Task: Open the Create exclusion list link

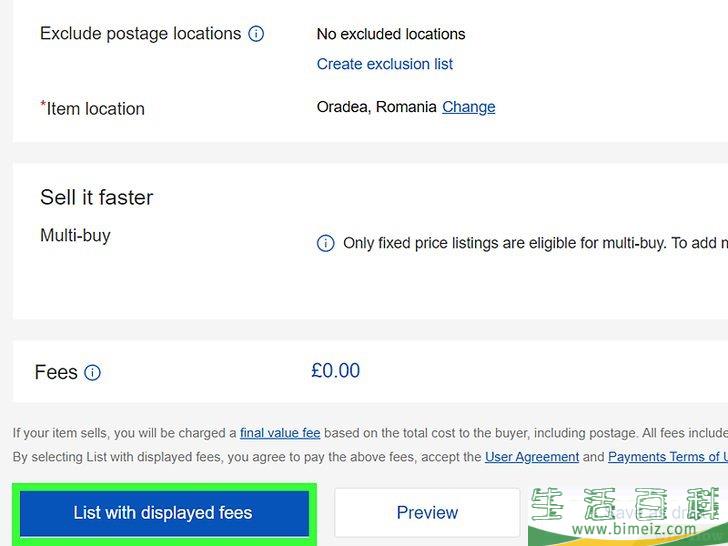Action: [384, 64]
